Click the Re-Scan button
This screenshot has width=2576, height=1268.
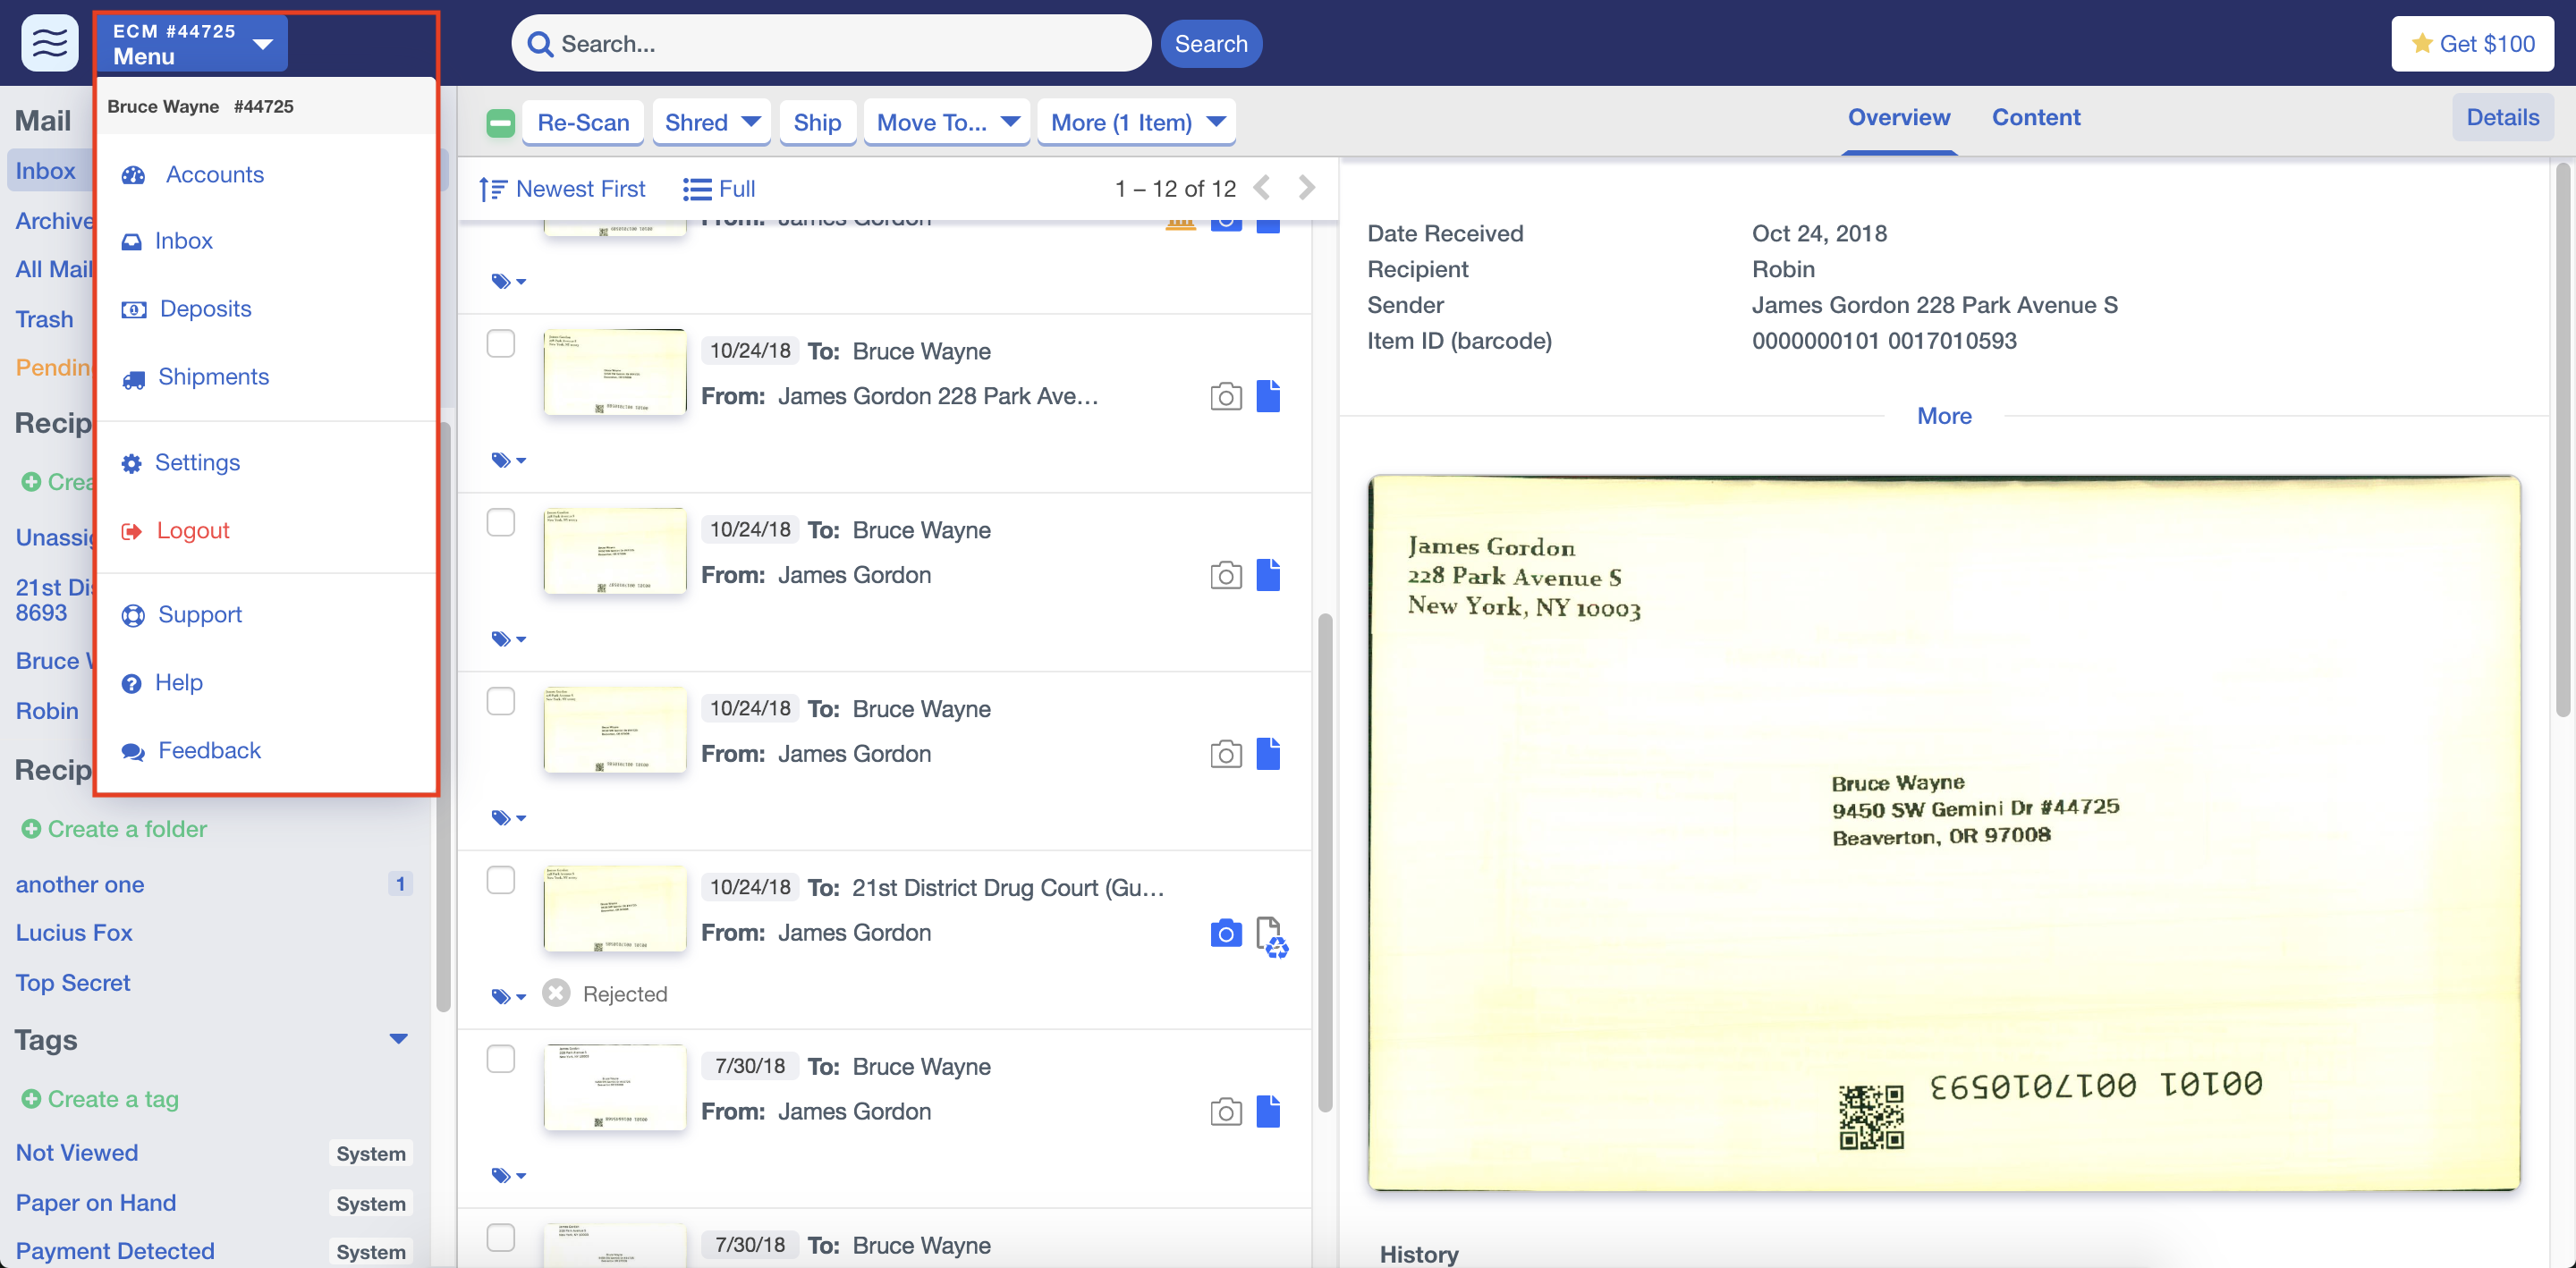click(x=583, y=122)
